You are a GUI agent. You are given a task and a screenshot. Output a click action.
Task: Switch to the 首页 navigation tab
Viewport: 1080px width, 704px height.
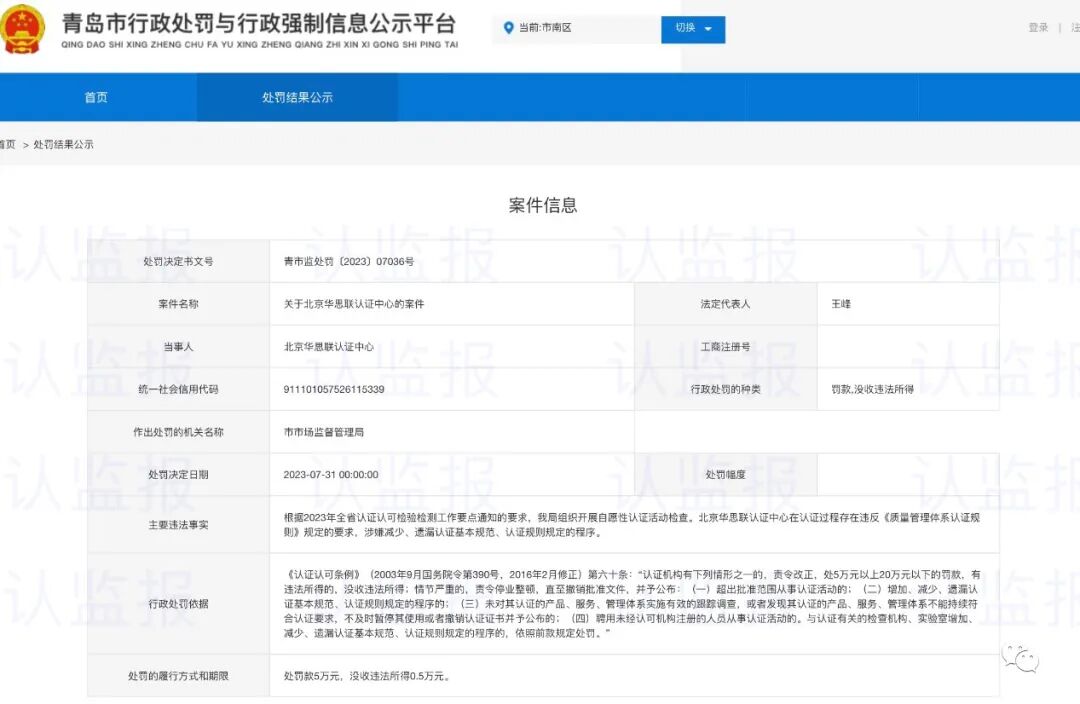coord(95,97)
